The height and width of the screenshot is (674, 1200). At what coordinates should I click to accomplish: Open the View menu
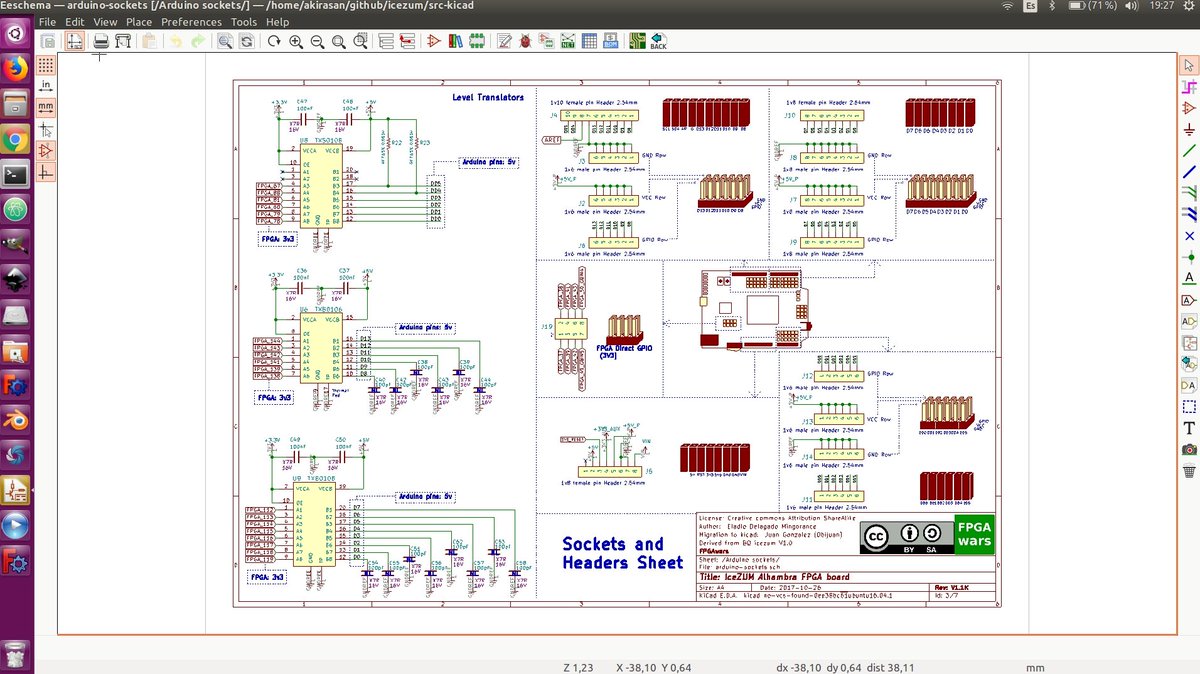106,21
